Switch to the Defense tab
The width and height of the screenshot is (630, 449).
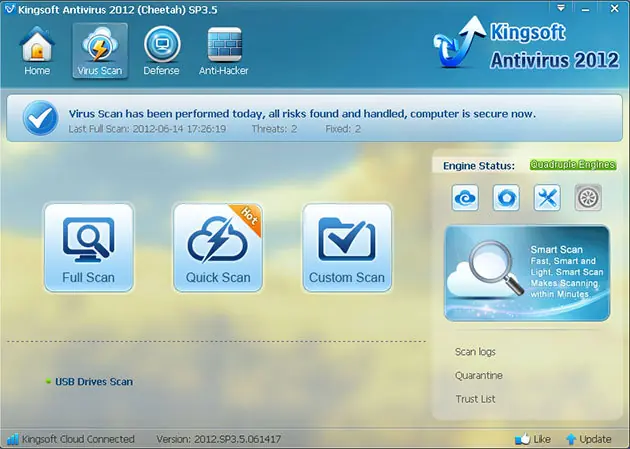(161, 52)
